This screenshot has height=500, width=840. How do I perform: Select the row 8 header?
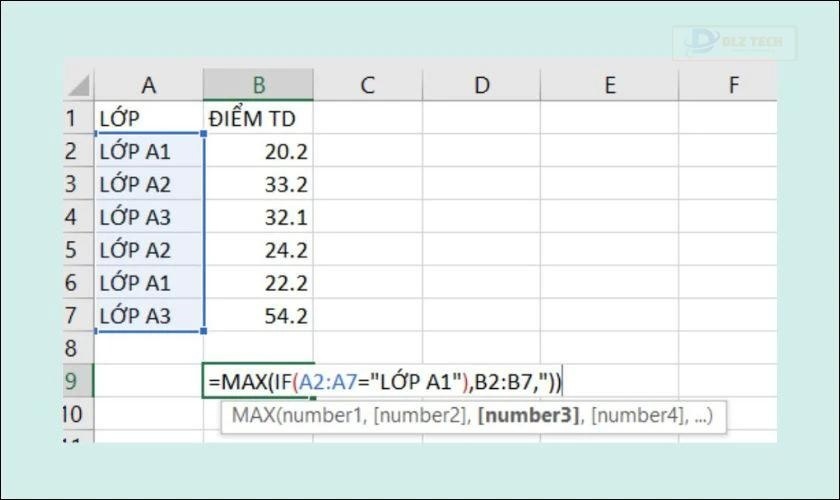coord(73,350)
